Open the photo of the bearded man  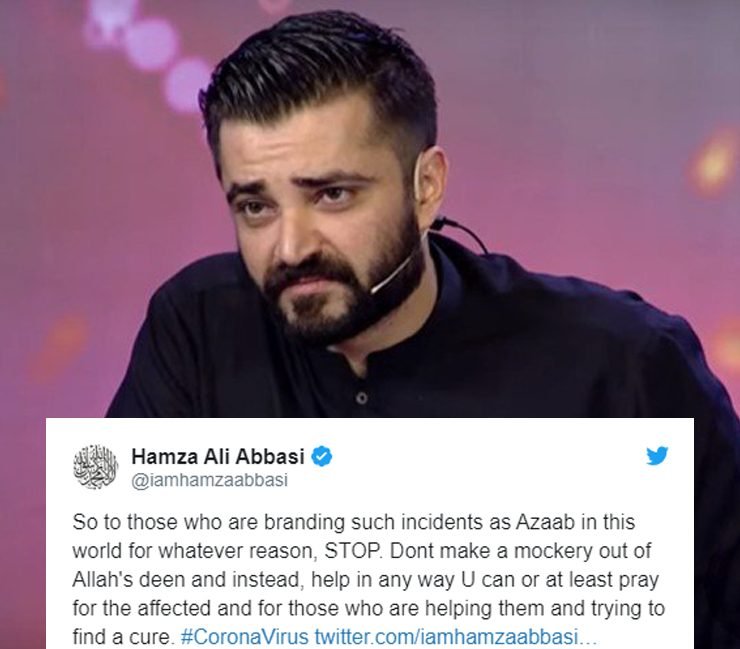tap(370, 208)
